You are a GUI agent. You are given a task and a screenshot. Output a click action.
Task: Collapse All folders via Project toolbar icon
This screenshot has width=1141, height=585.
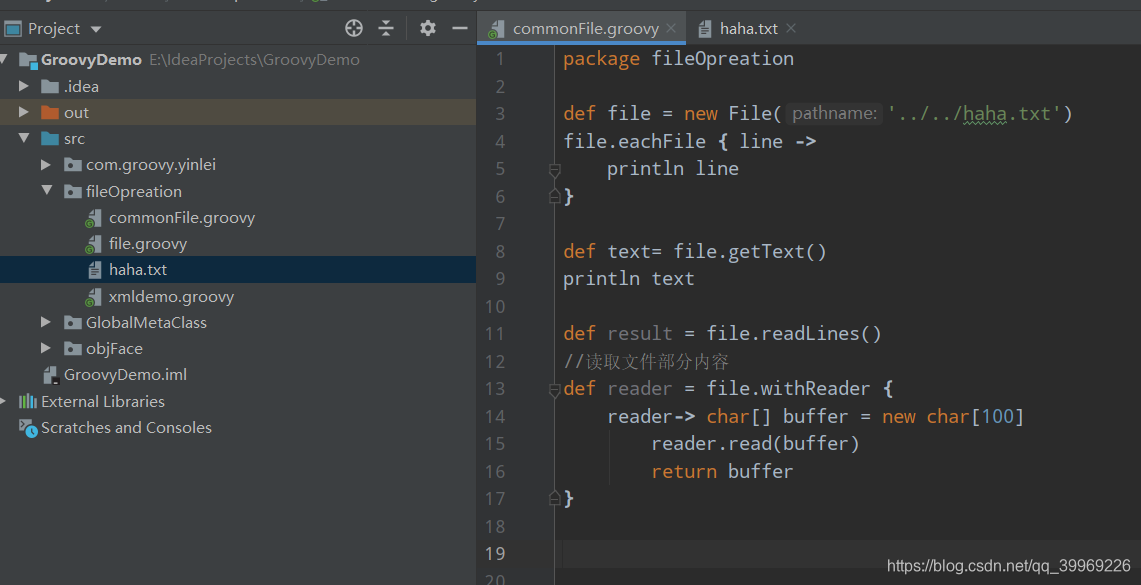tap(386, 28)
